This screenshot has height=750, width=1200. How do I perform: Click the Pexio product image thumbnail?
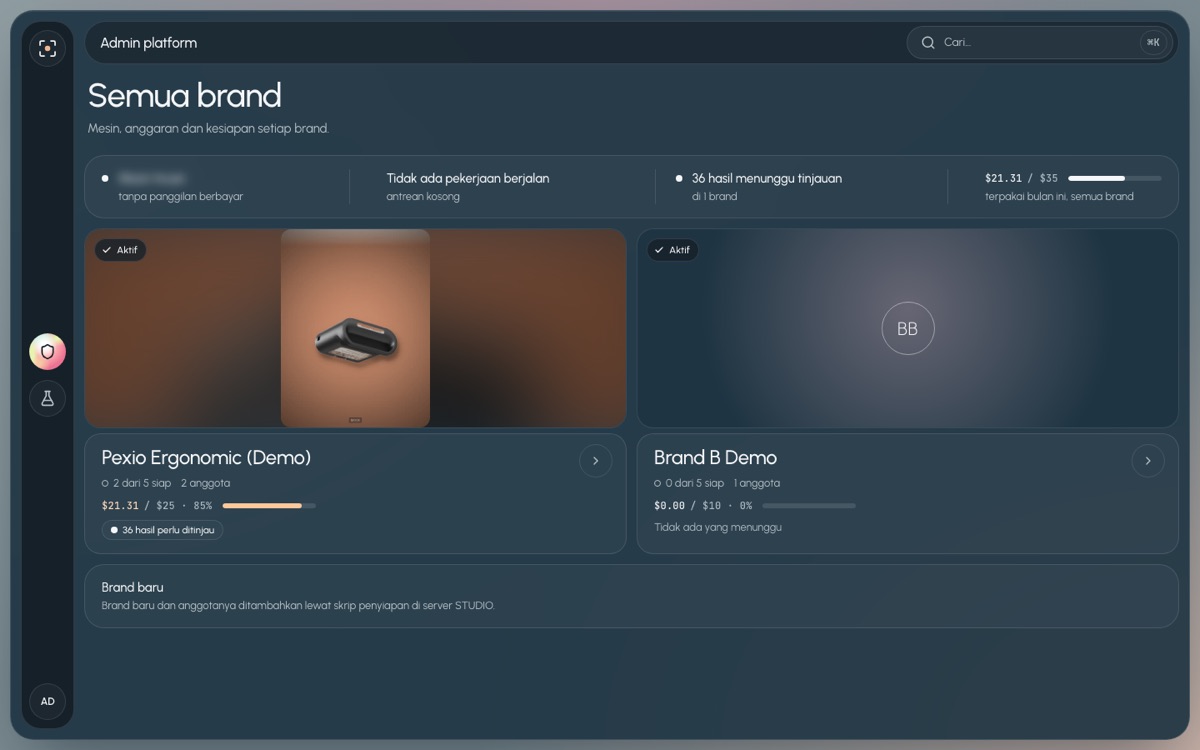point(355,328)
